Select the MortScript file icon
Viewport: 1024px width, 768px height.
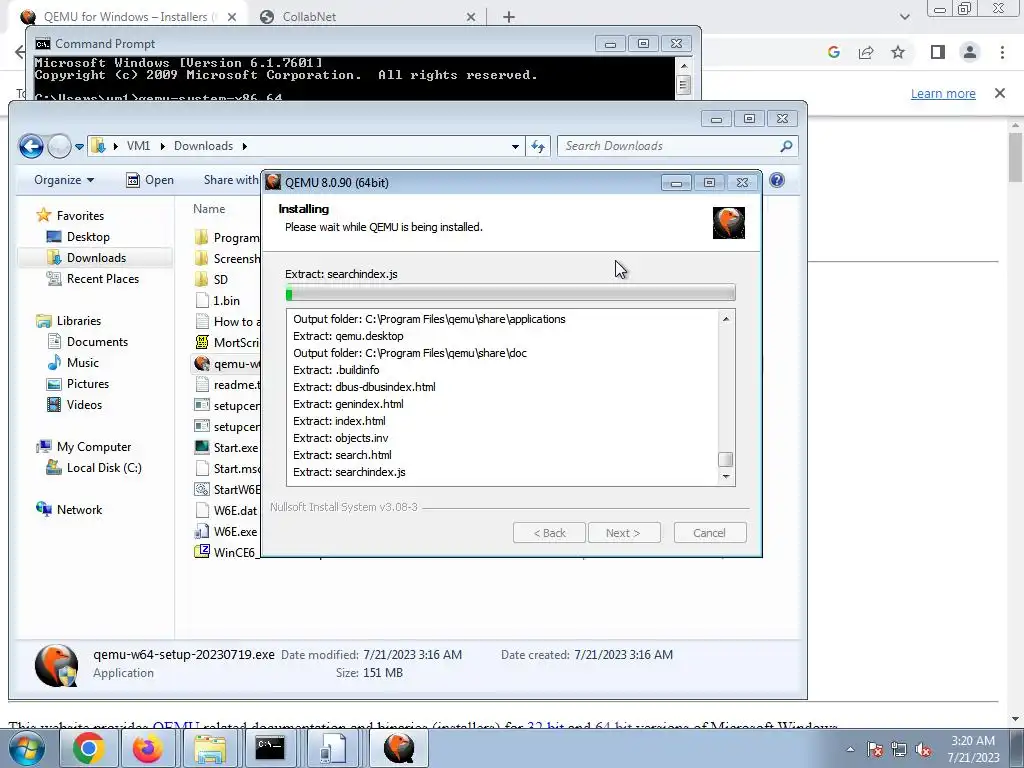click(x=202, y=342)
